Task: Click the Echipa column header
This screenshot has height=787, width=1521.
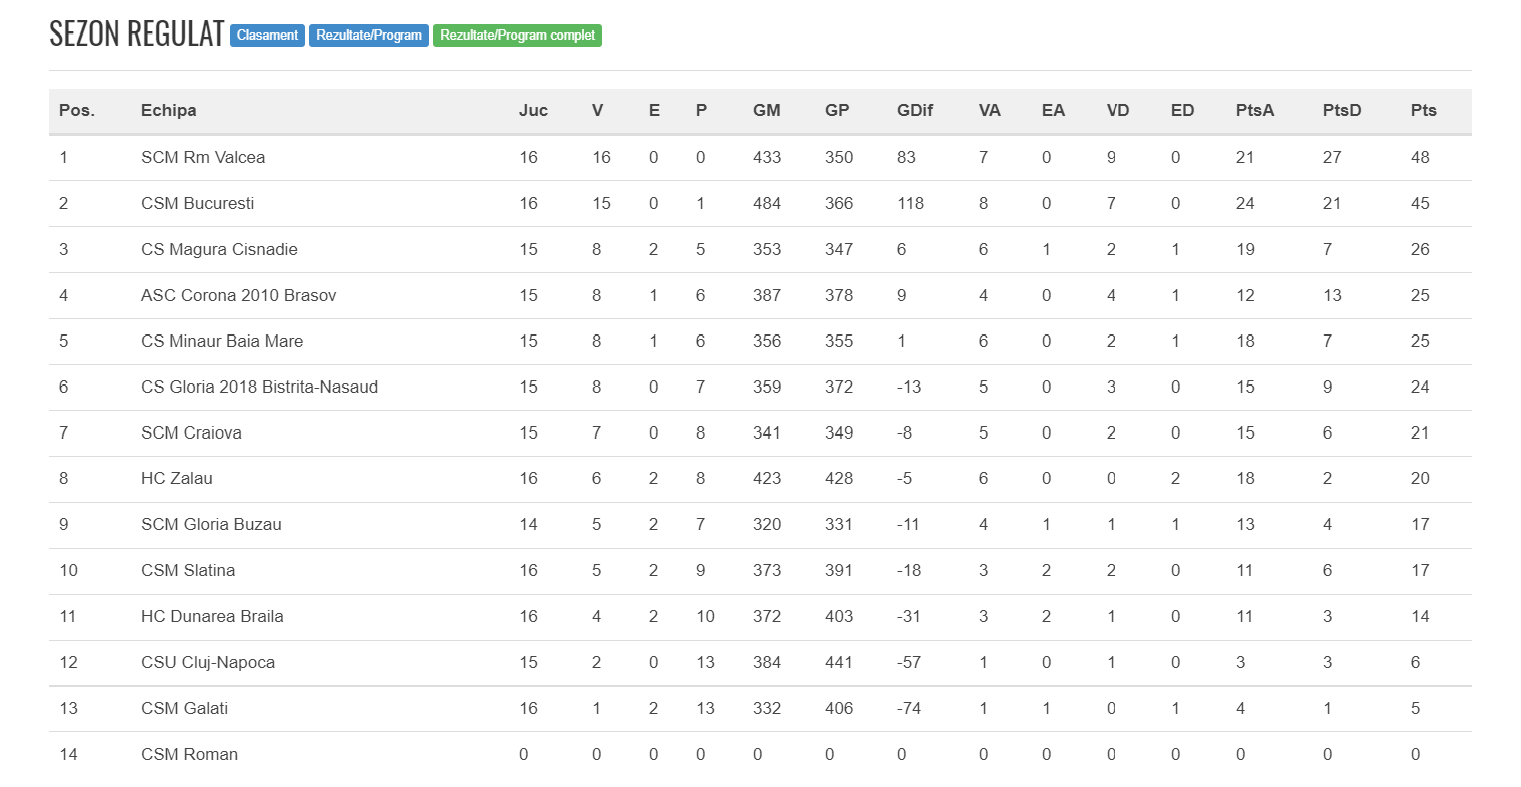Action: (168, 110)
